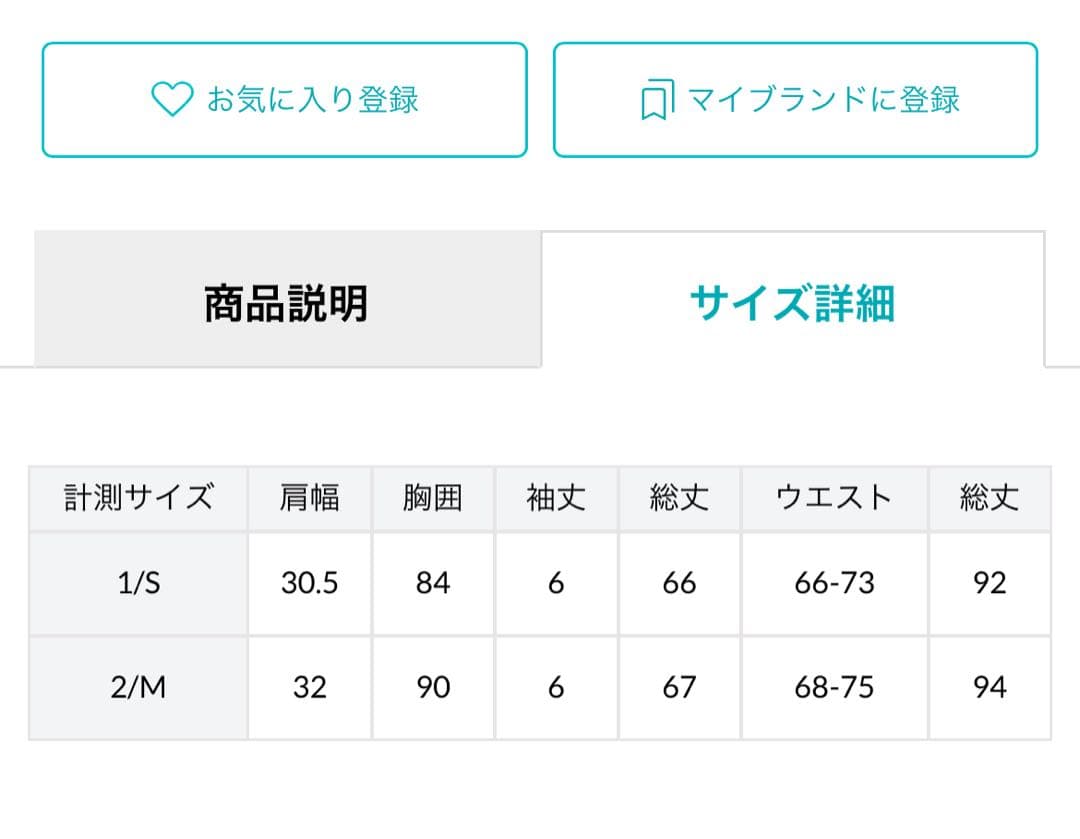Click the 袖丈 column header
Image resolution: width=1080 pixels, height=839 pixels.
(556, 498)
